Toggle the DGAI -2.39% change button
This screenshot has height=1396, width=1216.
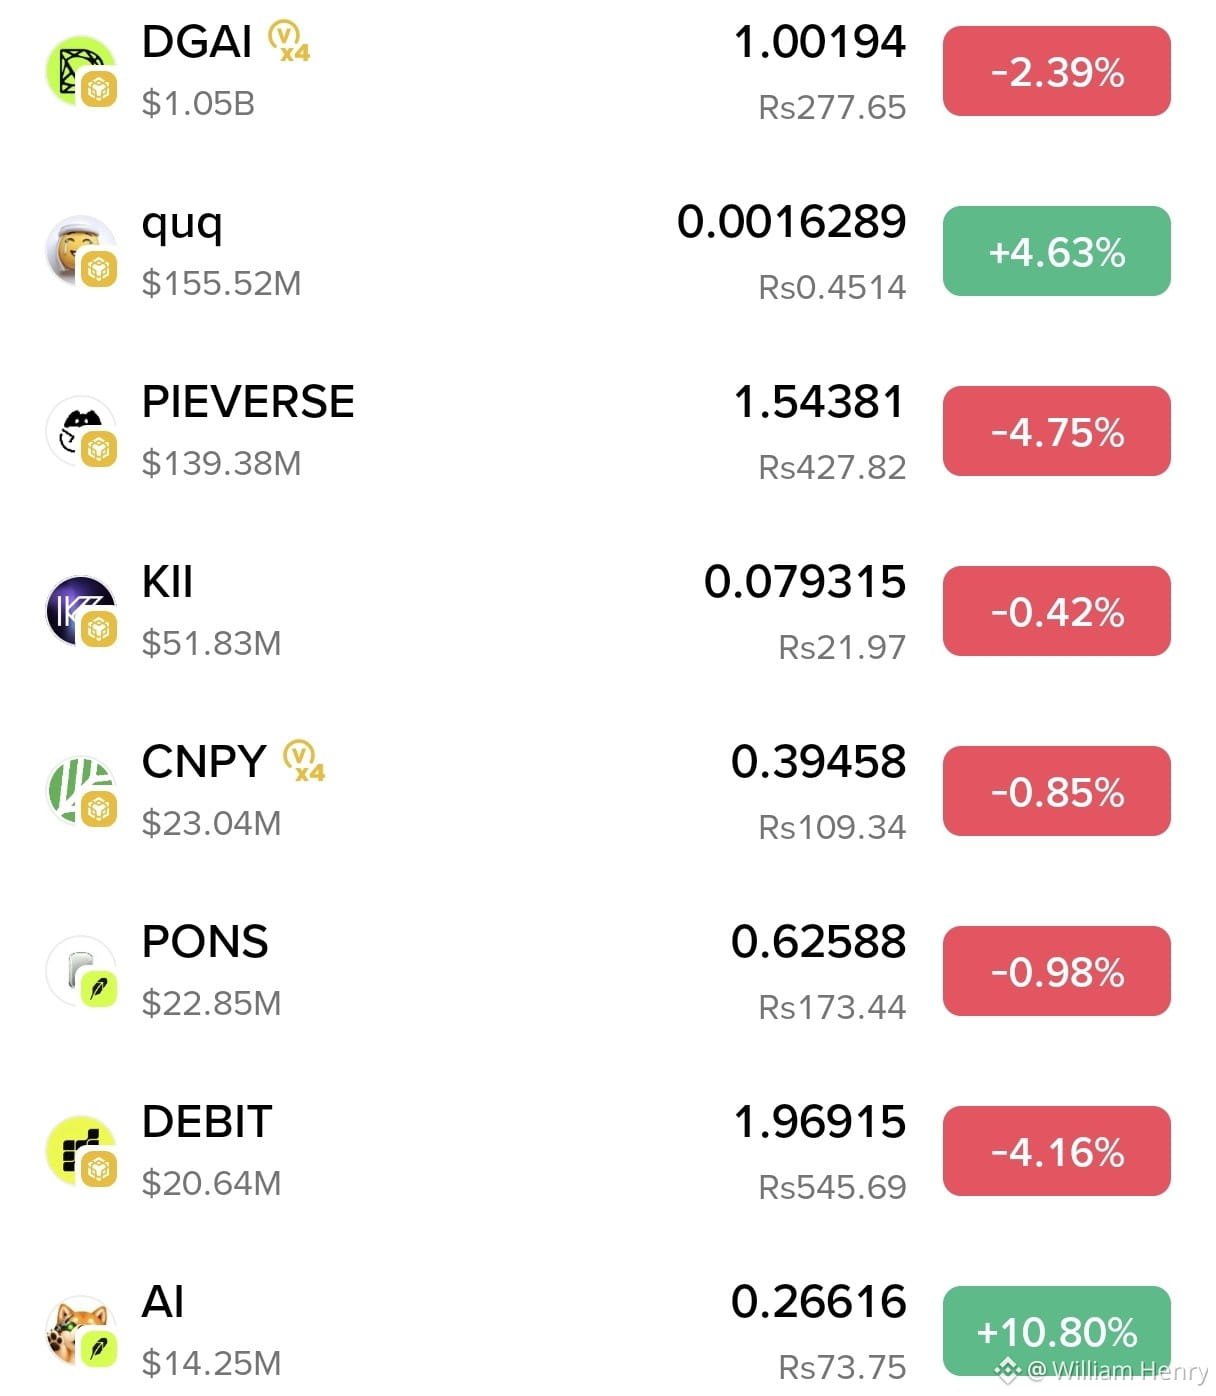(x=1056, y=71)
